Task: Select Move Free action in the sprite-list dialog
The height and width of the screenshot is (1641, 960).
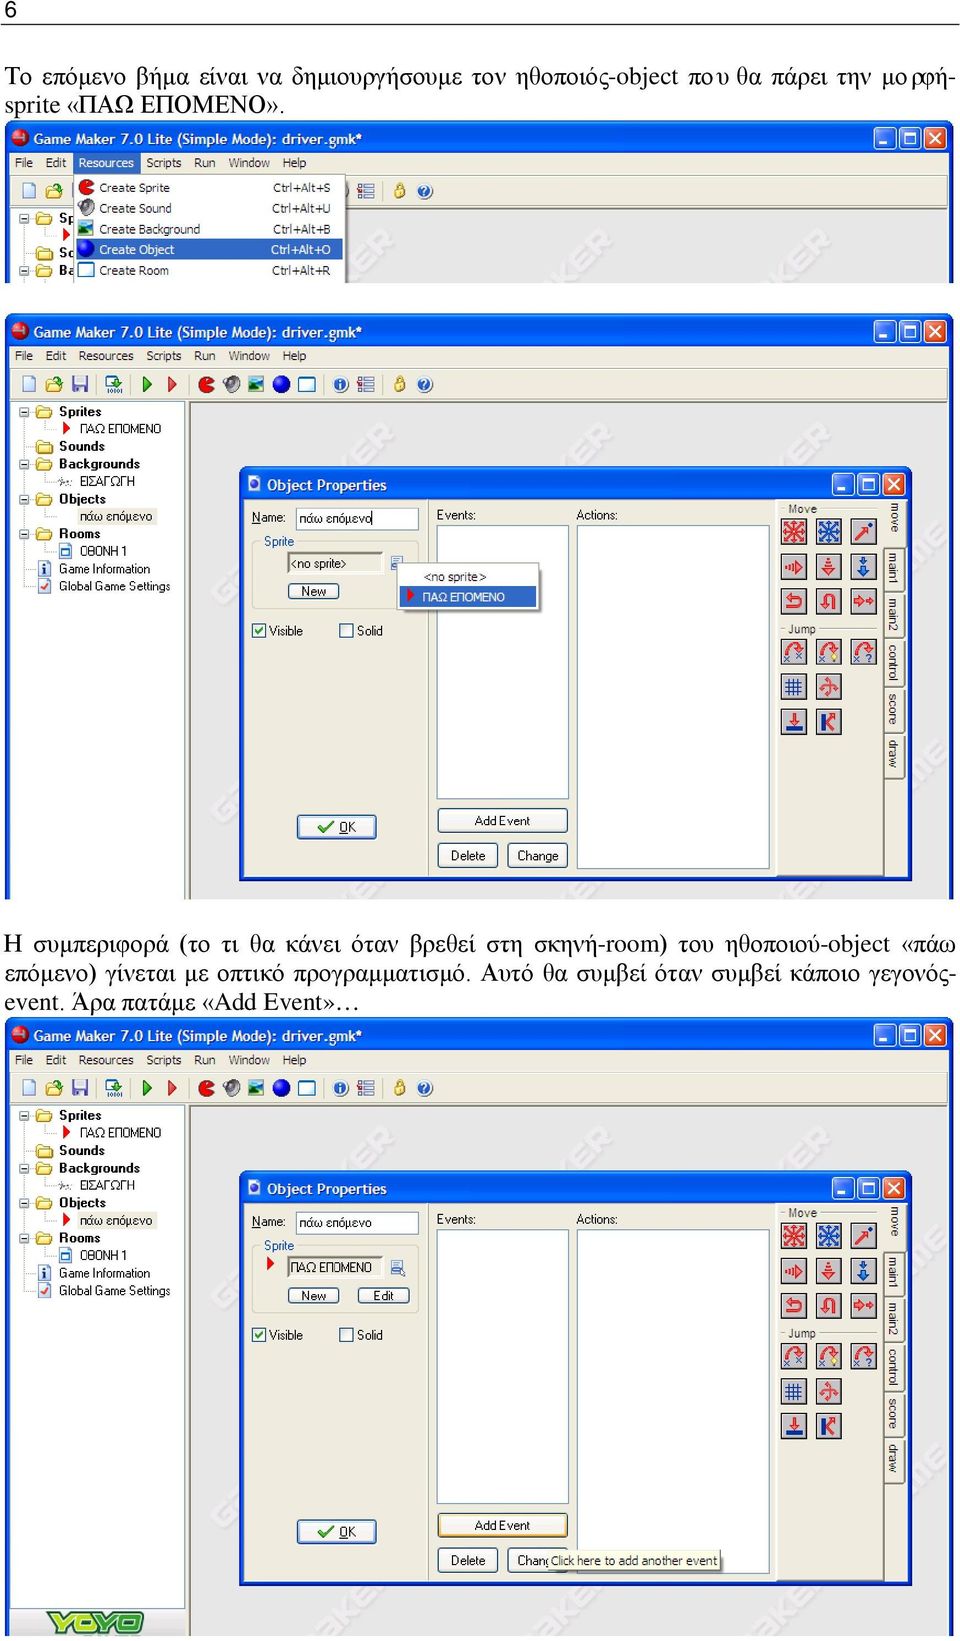Action: [x=829, y=532]
